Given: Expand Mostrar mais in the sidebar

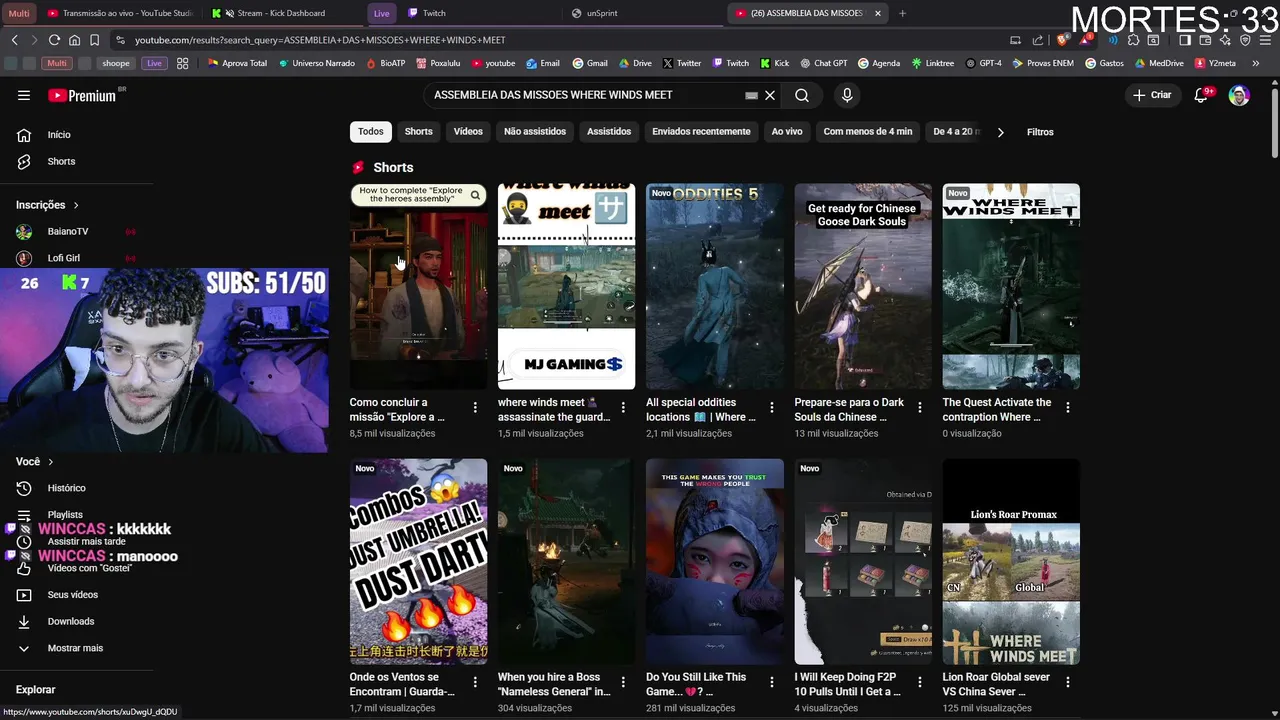Looking at the screenshot, I should pyautogui.click(x=76, y=648).
